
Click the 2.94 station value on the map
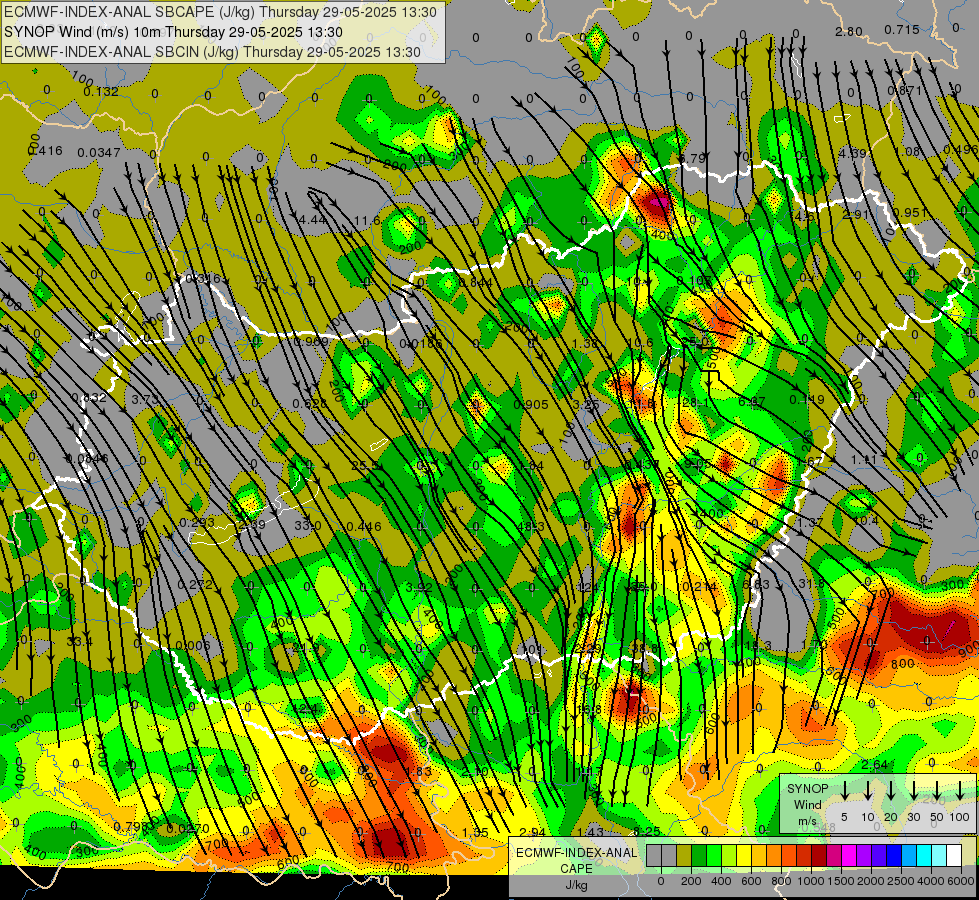(x=533, y=832)
